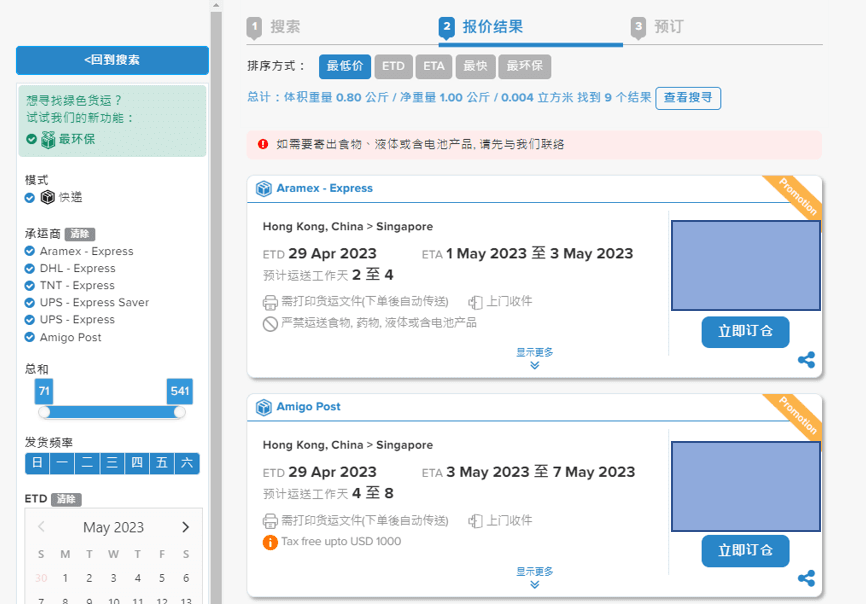Screen dimensions: 866x606
Task: Open step 2 报价结果 tab
Action: coord(481,27)
